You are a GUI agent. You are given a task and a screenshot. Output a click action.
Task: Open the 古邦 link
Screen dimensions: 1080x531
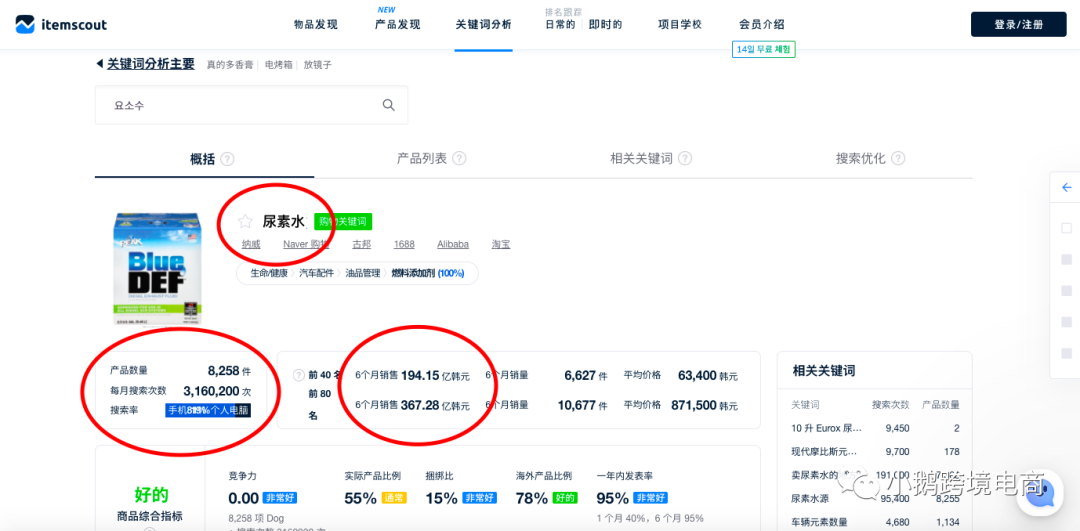click(x=362, y=244)
